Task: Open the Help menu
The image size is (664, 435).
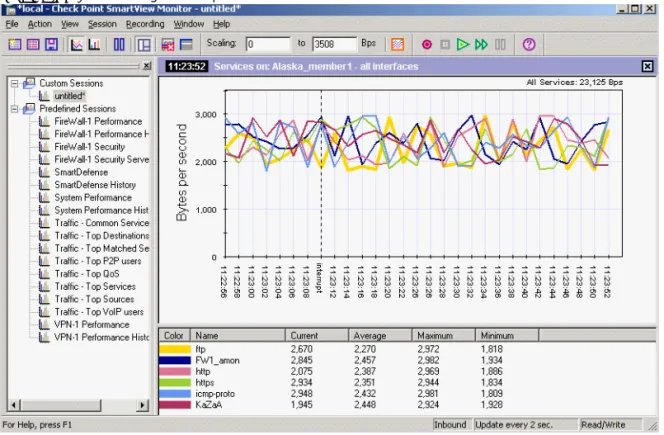Action: point(221,24)
